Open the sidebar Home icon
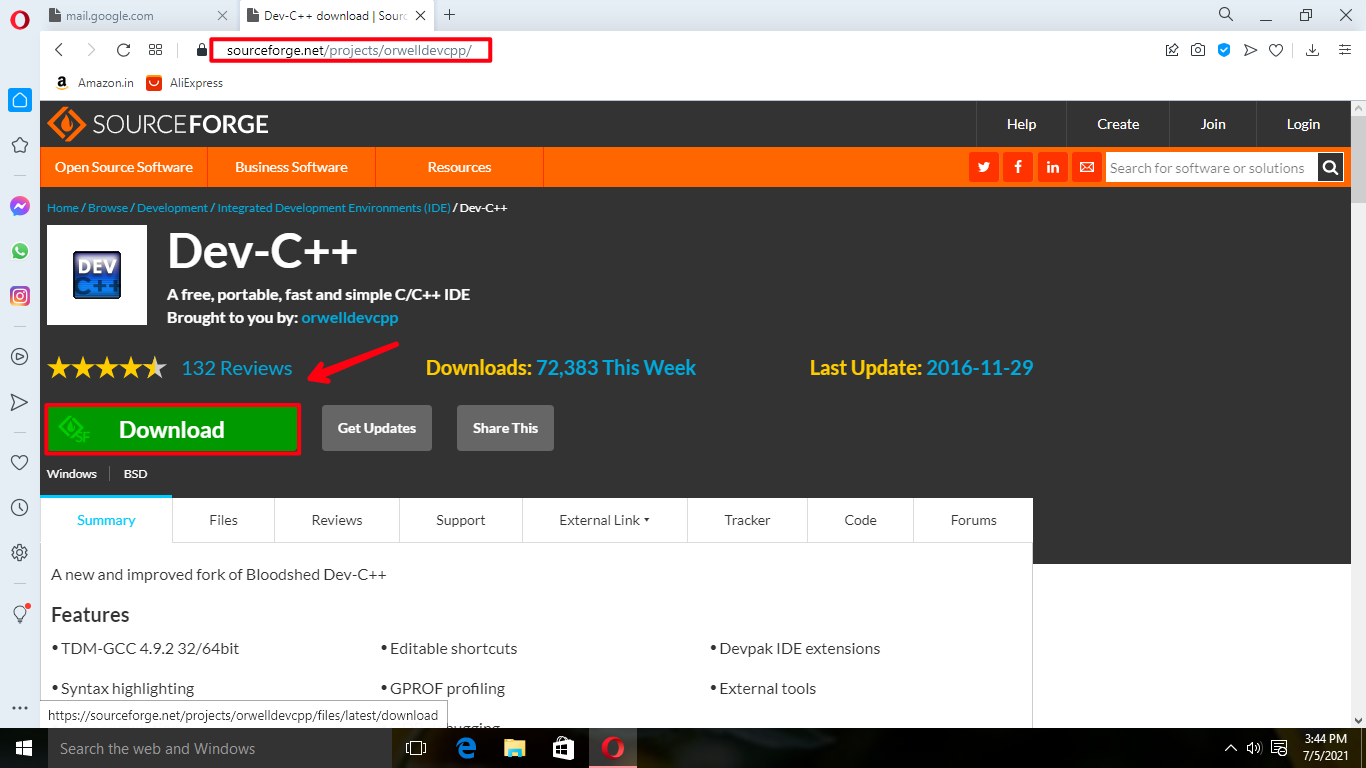Image resolution: width=1366 pixels, height=768 pixels. tap(20, 100)
